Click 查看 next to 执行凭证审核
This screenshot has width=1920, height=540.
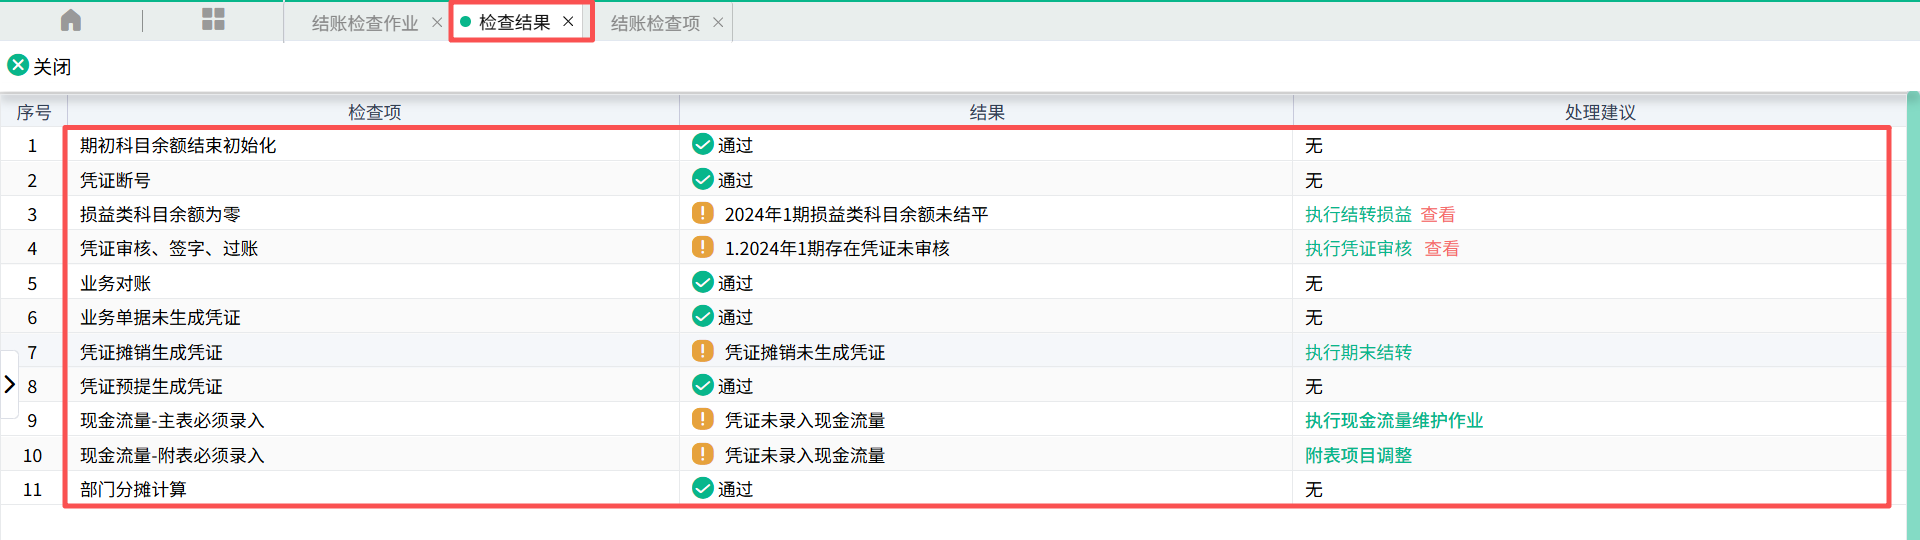click(1441, 249)
